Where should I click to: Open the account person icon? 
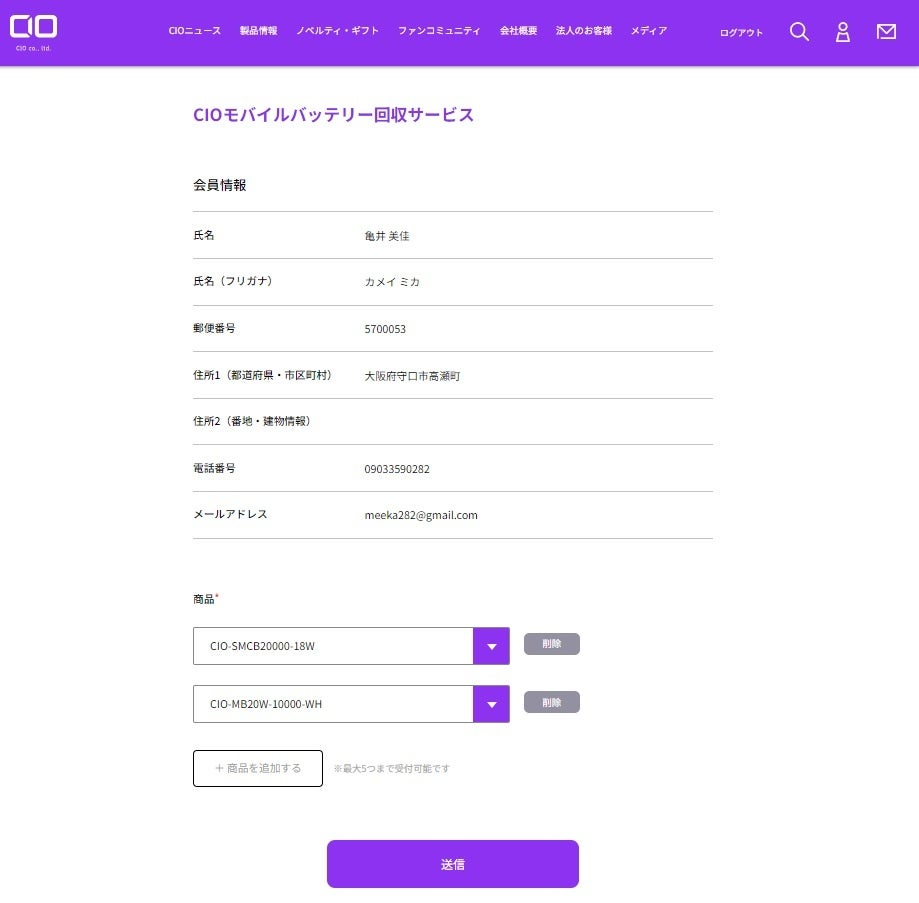843,32
